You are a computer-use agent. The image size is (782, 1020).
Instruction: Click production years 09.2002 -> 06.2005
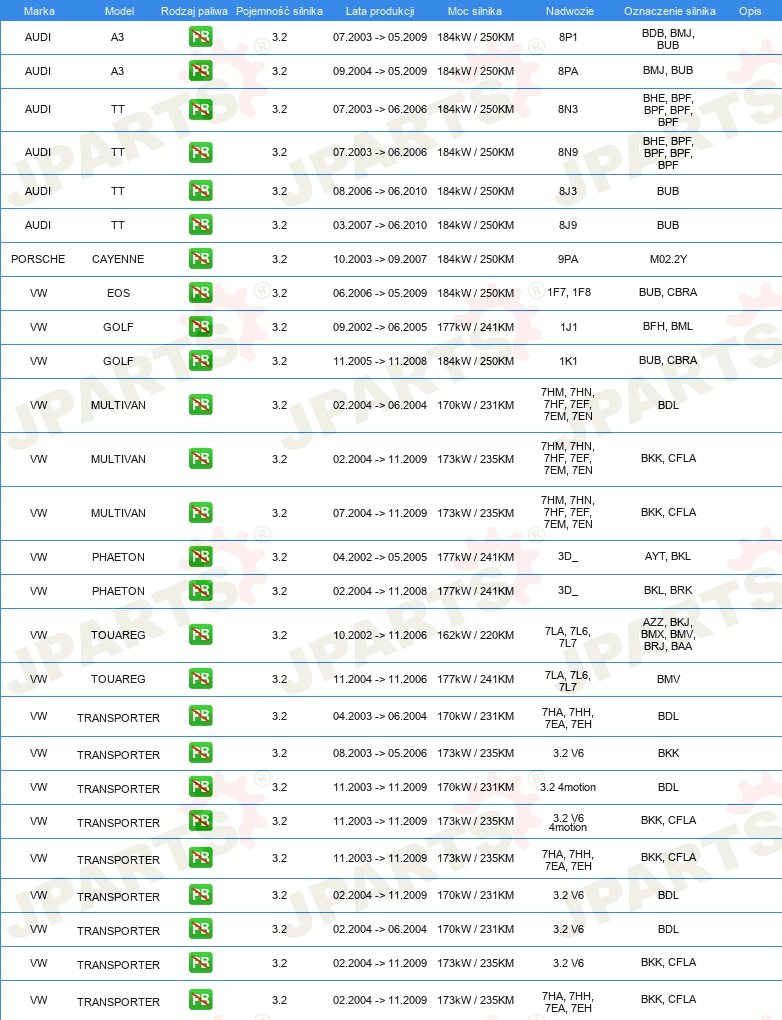[x=380, y=327]
